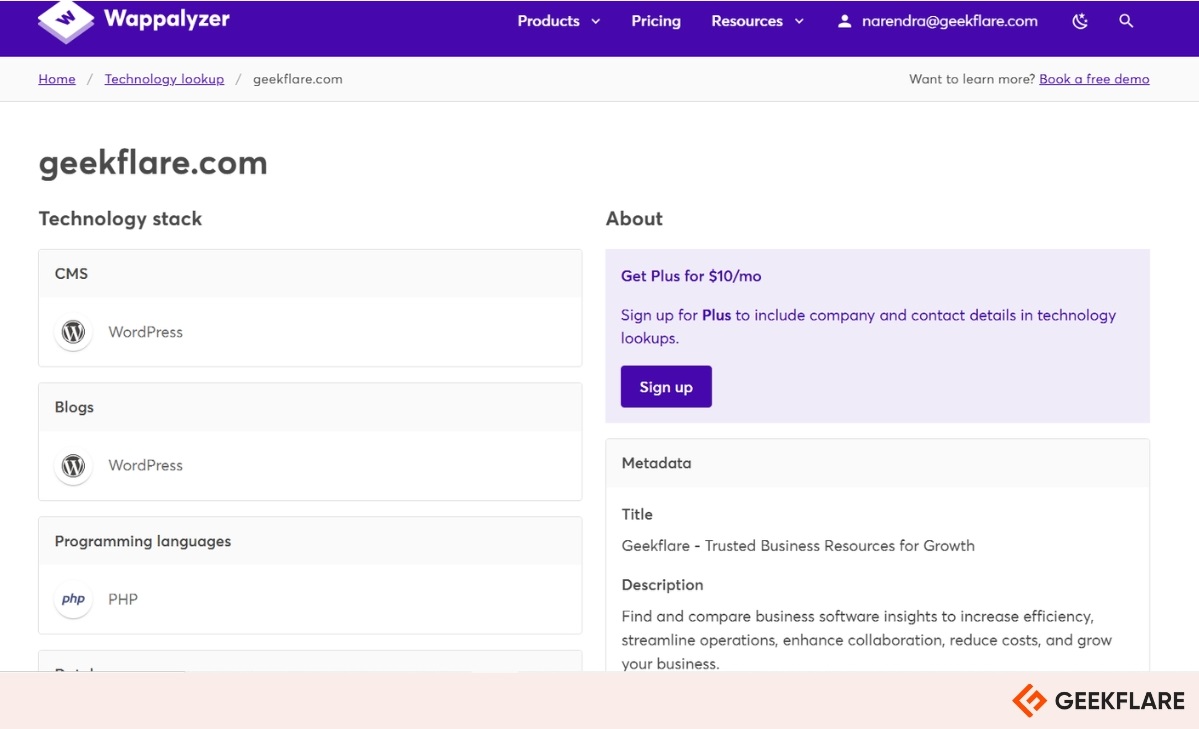This screenshot has height=729, width=1199.
Task: Click the CMS category header
Action: pos(310,274)
